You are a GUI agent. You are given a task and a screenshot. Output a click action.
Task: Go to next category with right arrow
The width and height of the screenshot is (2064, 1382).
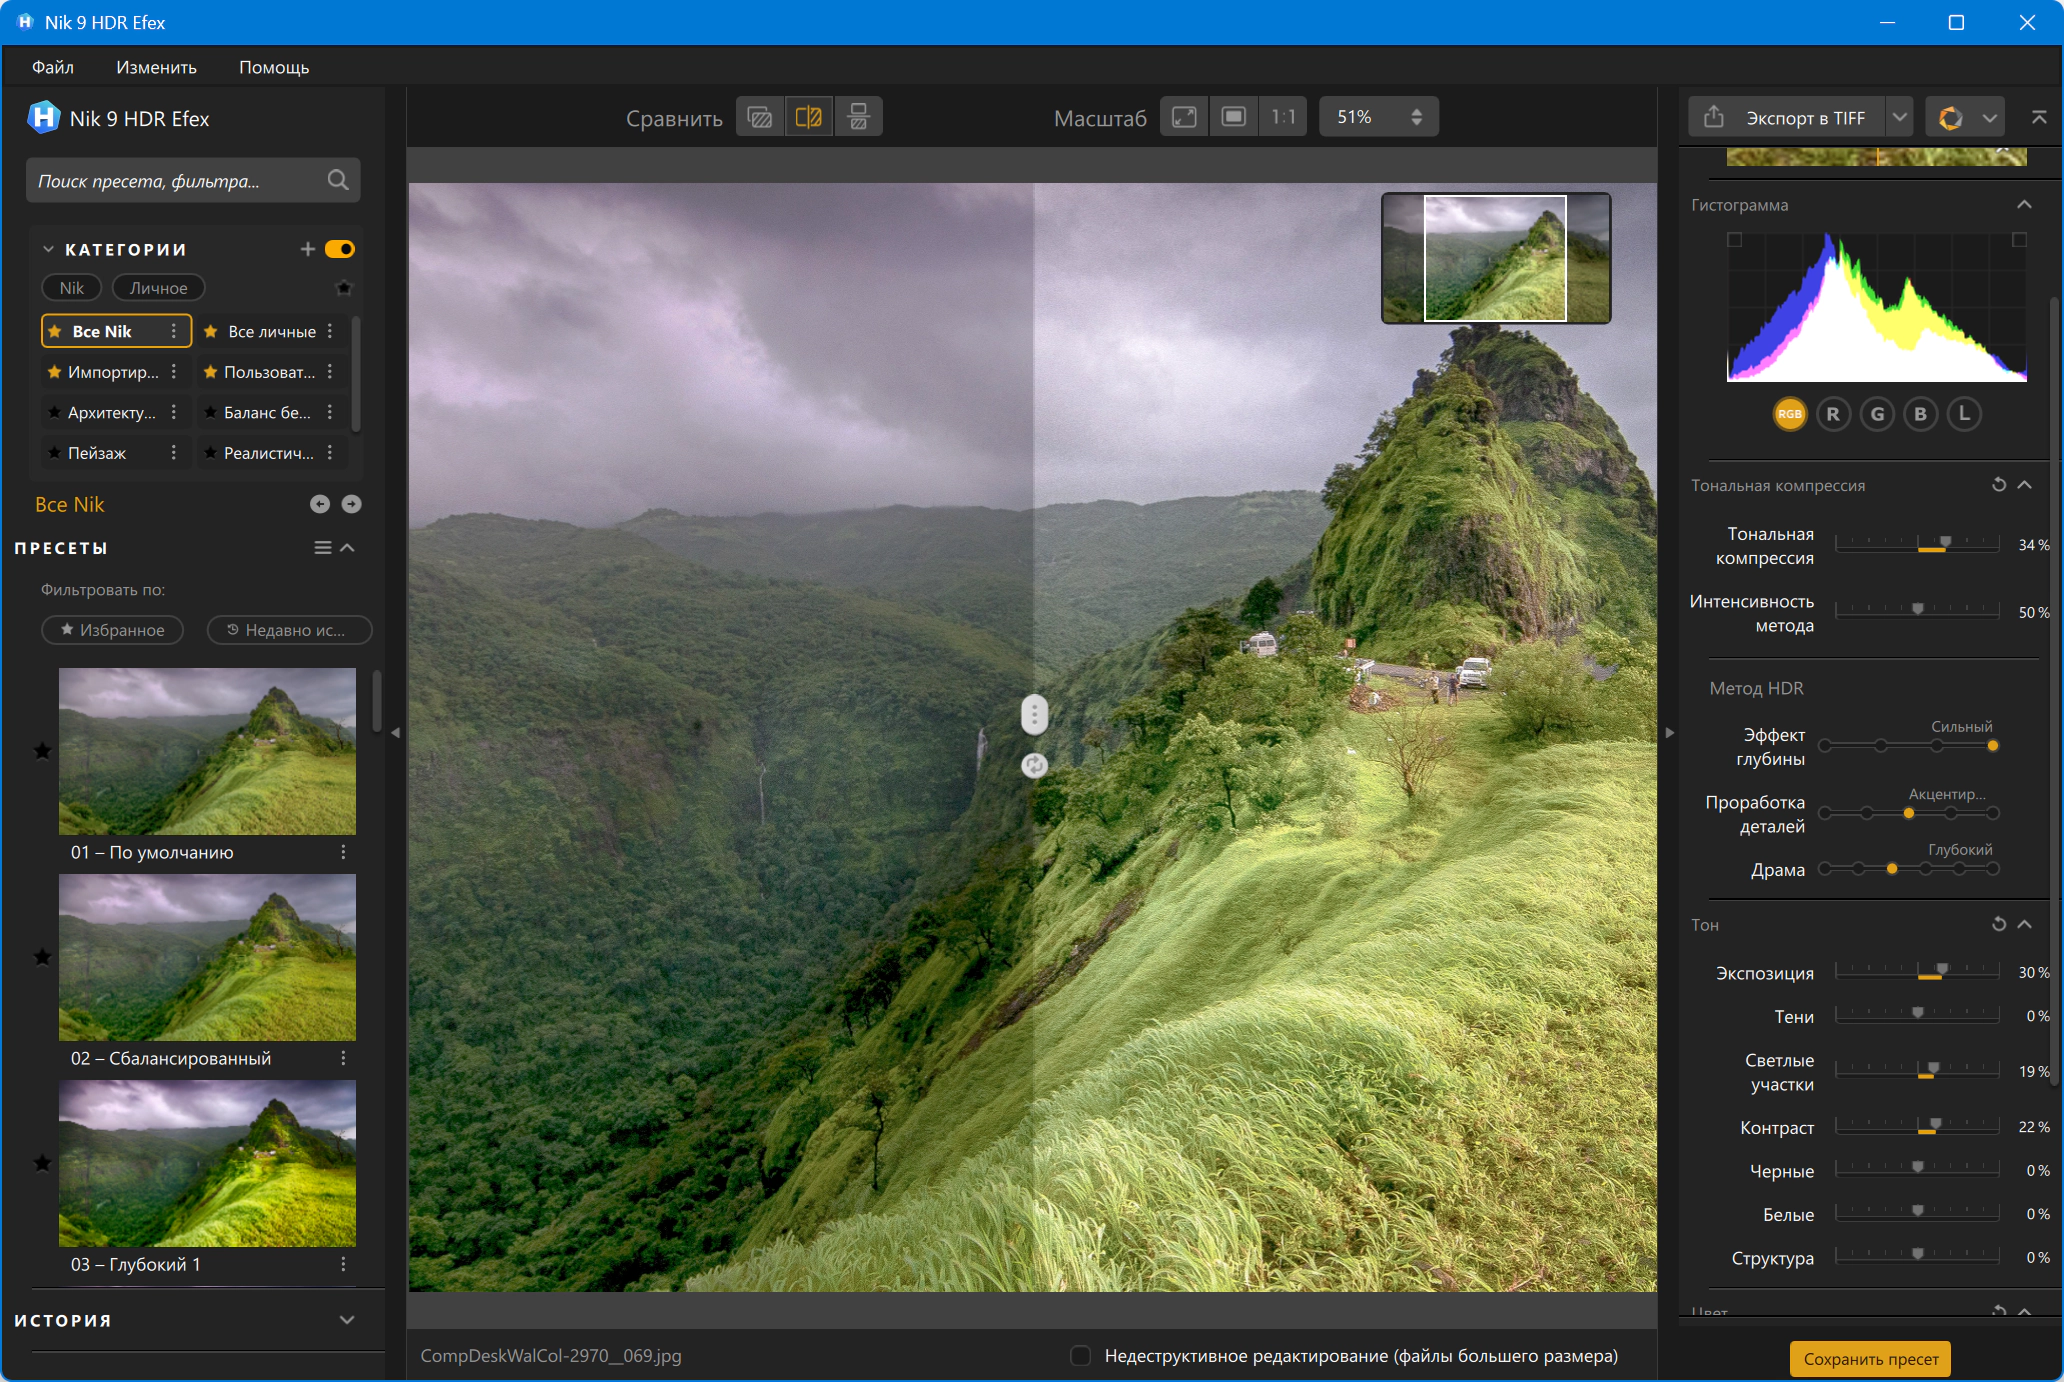(351, 504)
